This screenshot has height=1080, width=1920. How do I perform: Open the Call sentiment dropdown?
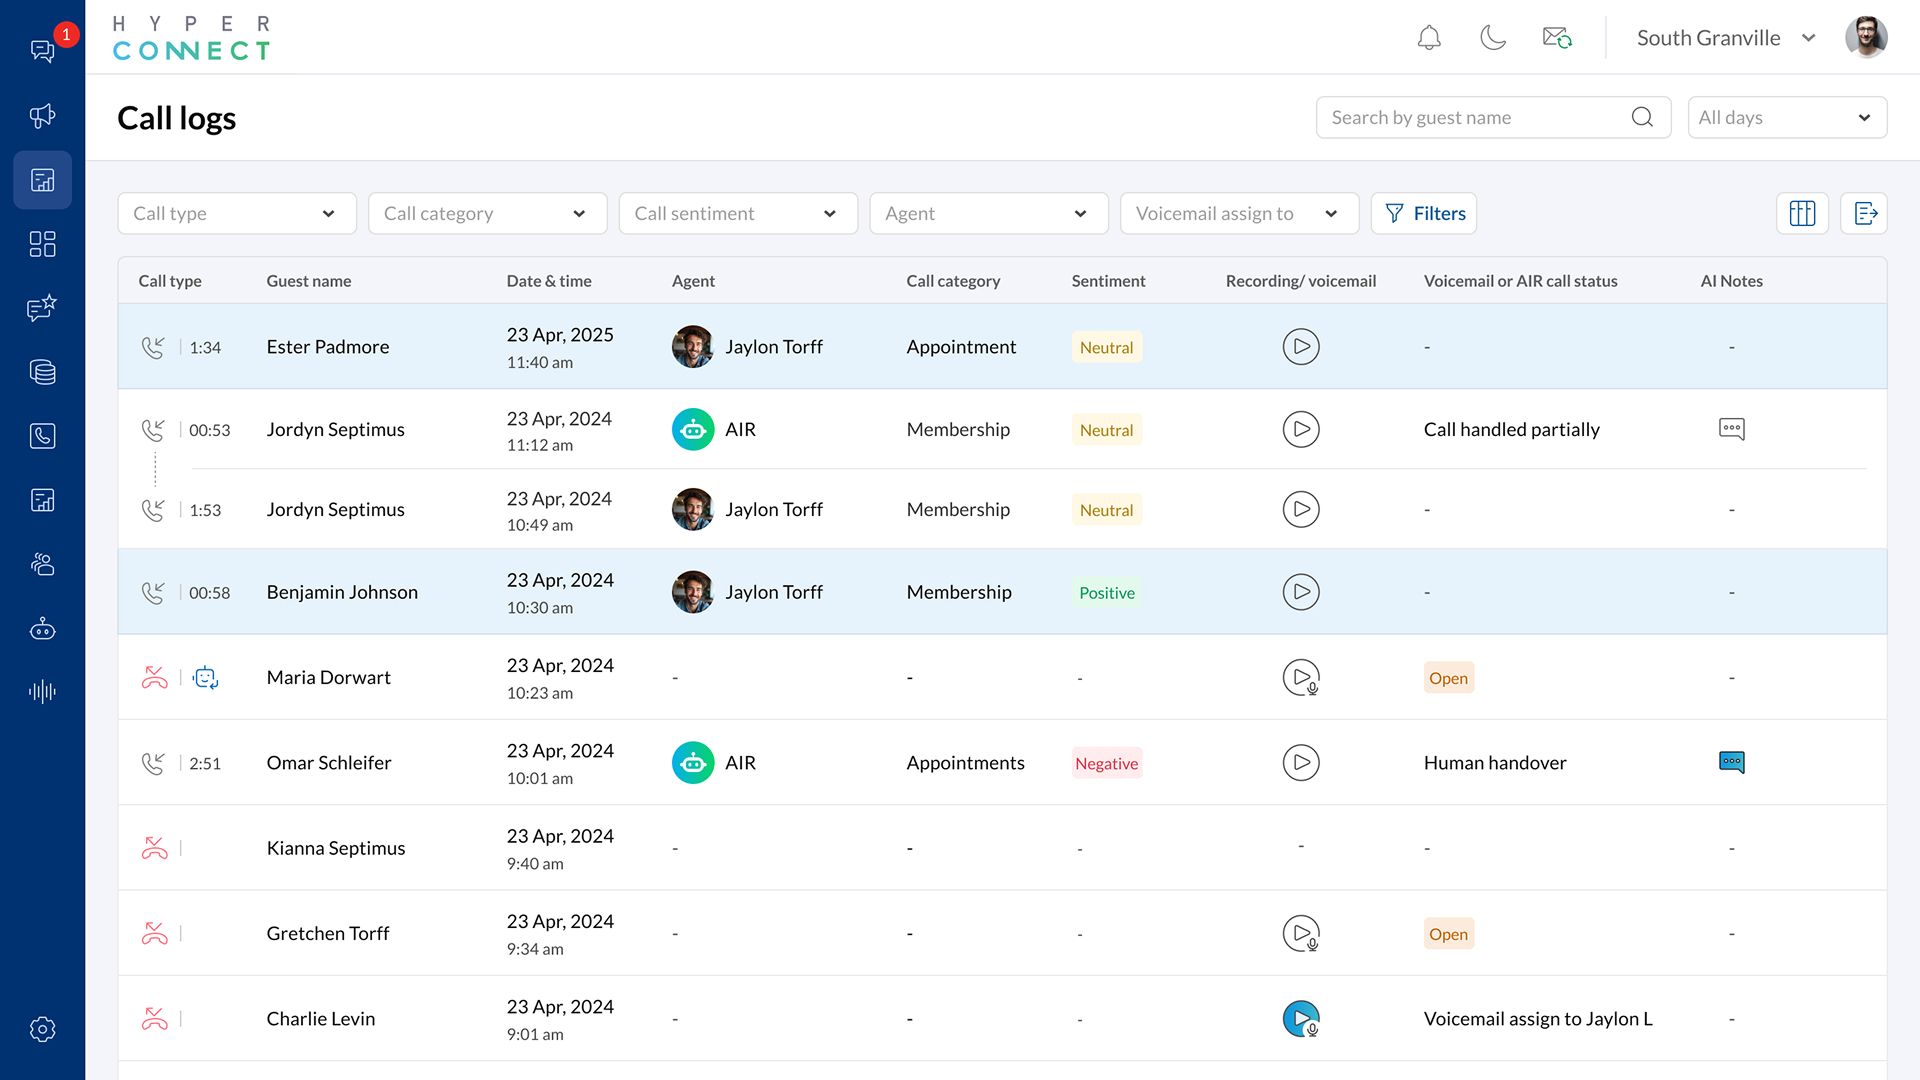pyautogui.click(x=738, y=213)
